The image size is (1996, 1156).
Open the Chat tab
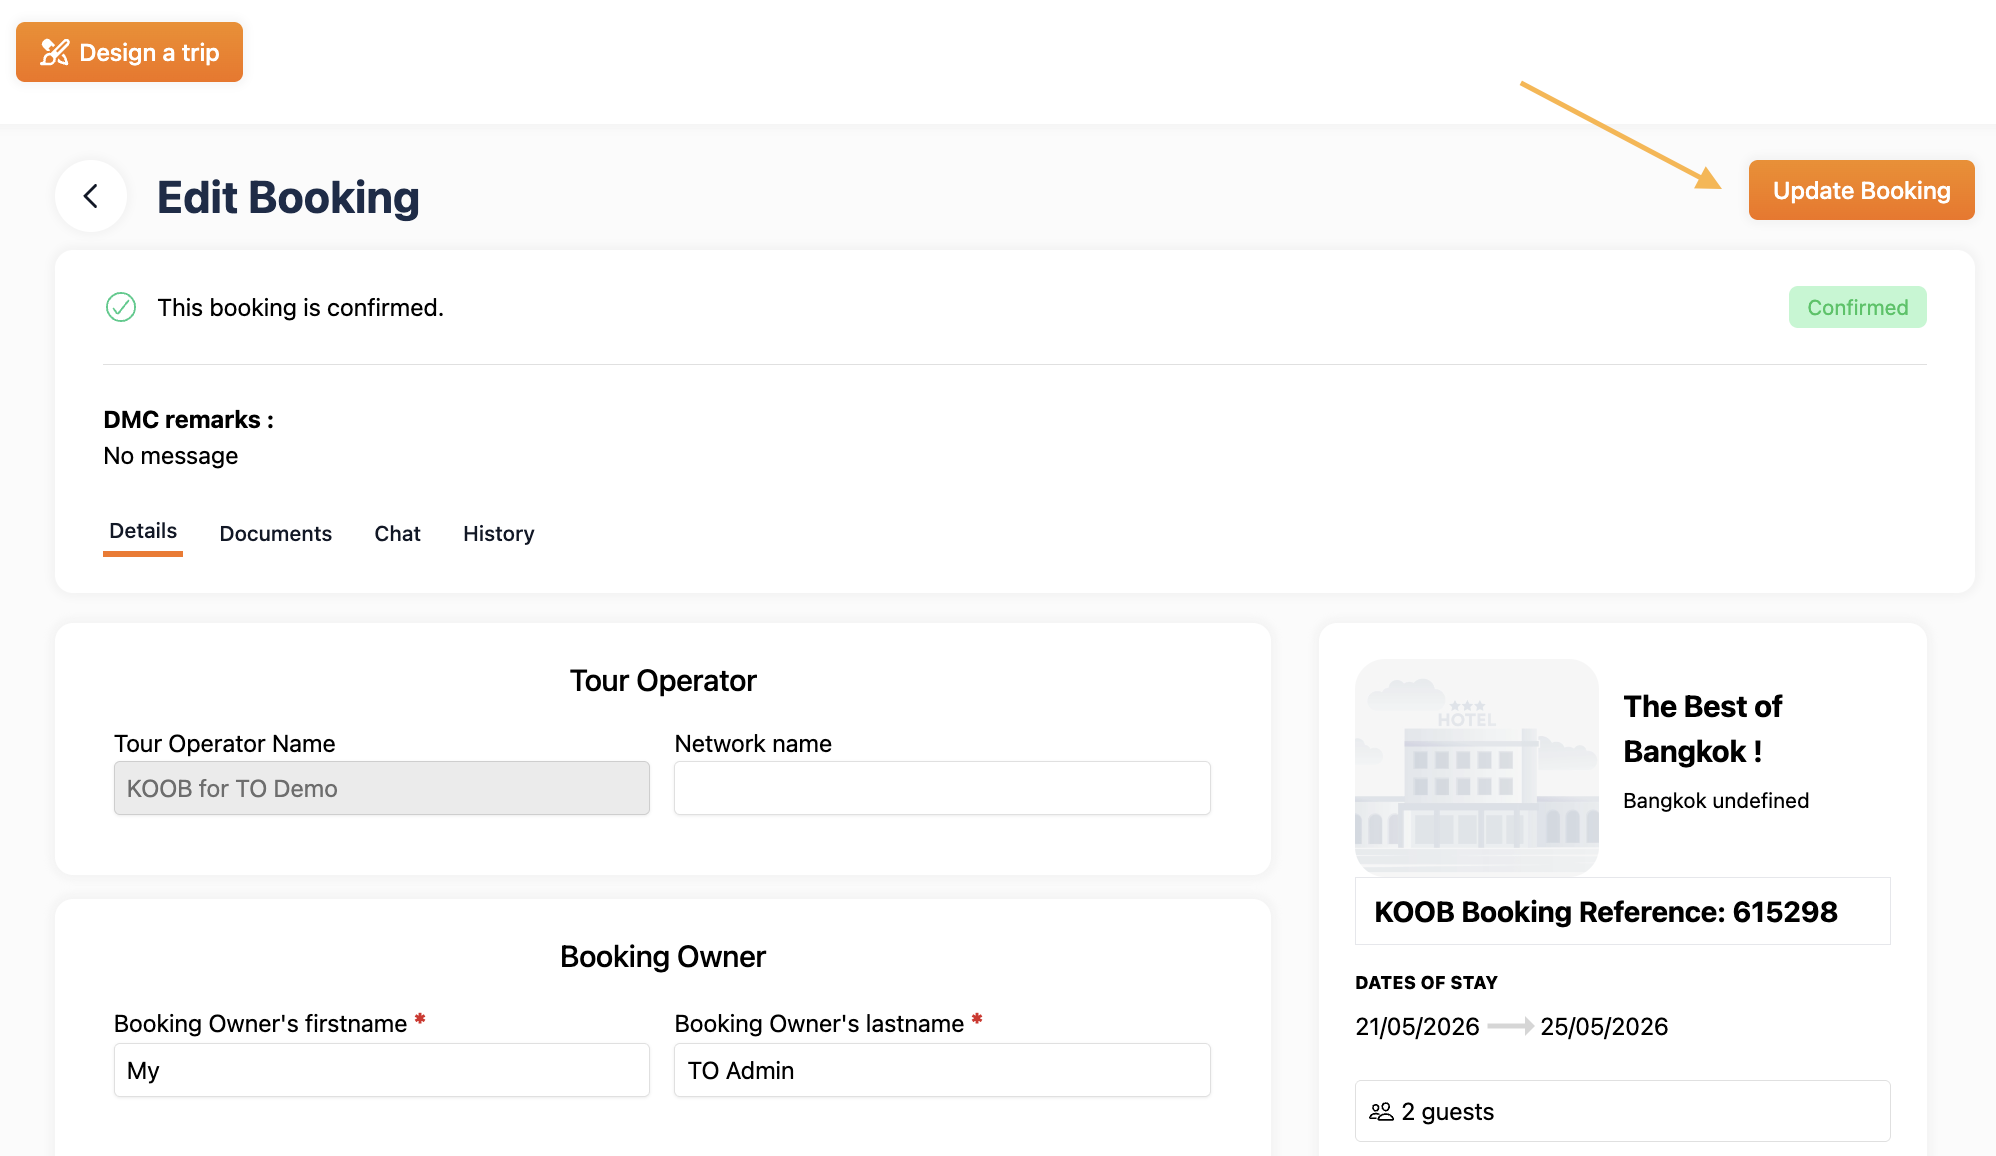397,533
